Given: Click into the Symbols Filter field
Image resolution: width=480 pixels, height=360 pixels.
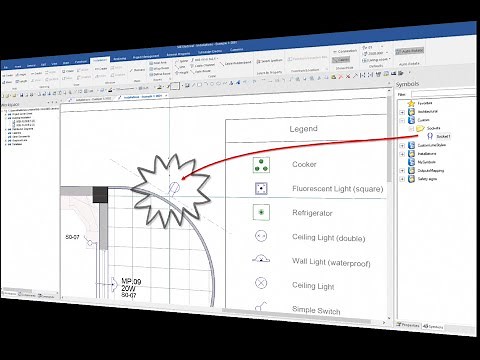Looking at the screenshot, I should [443, 94].
